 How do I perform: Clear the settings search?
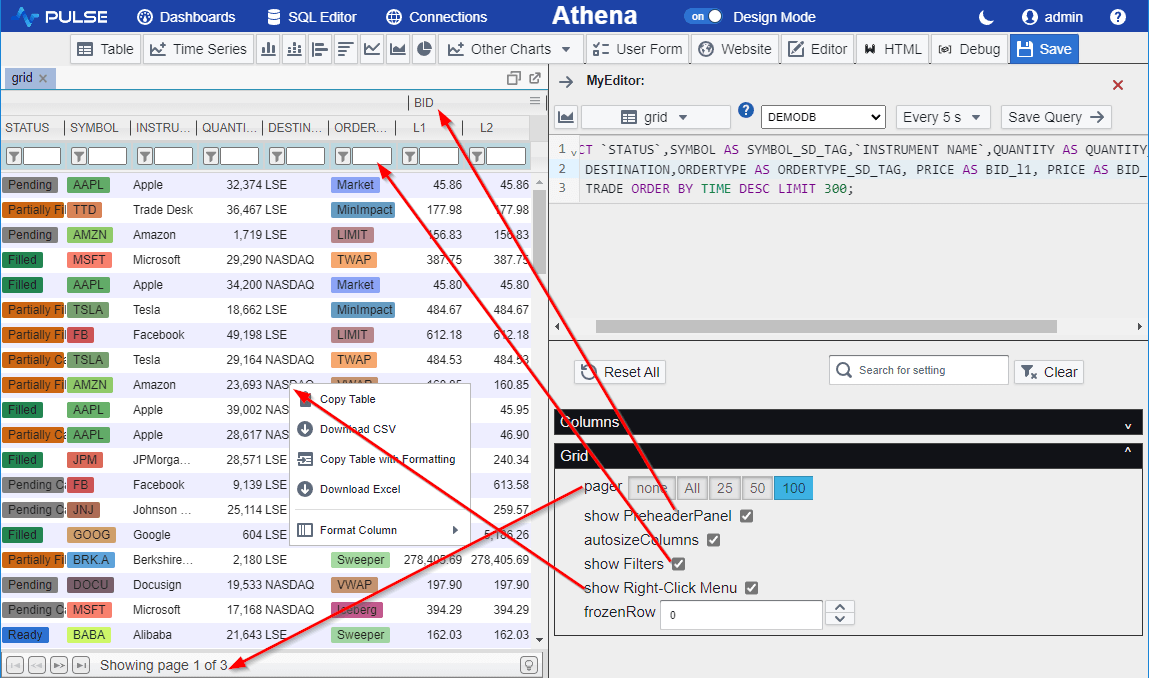(x=1049, y=372)
